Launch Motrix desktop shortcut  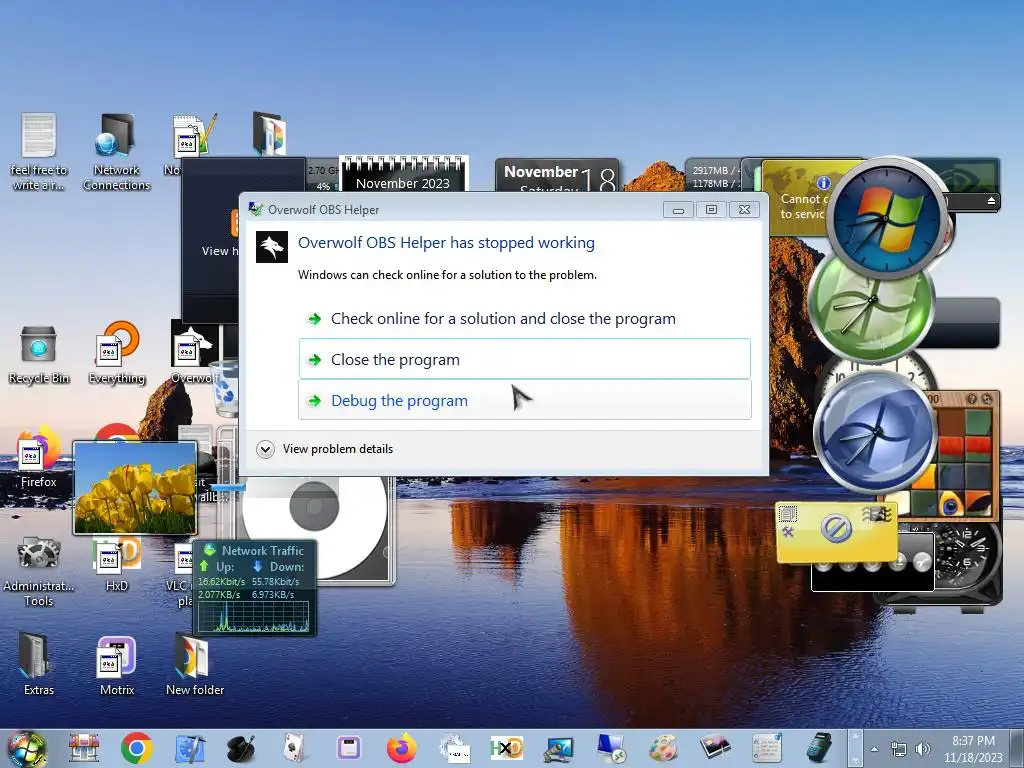coord(116,665)
